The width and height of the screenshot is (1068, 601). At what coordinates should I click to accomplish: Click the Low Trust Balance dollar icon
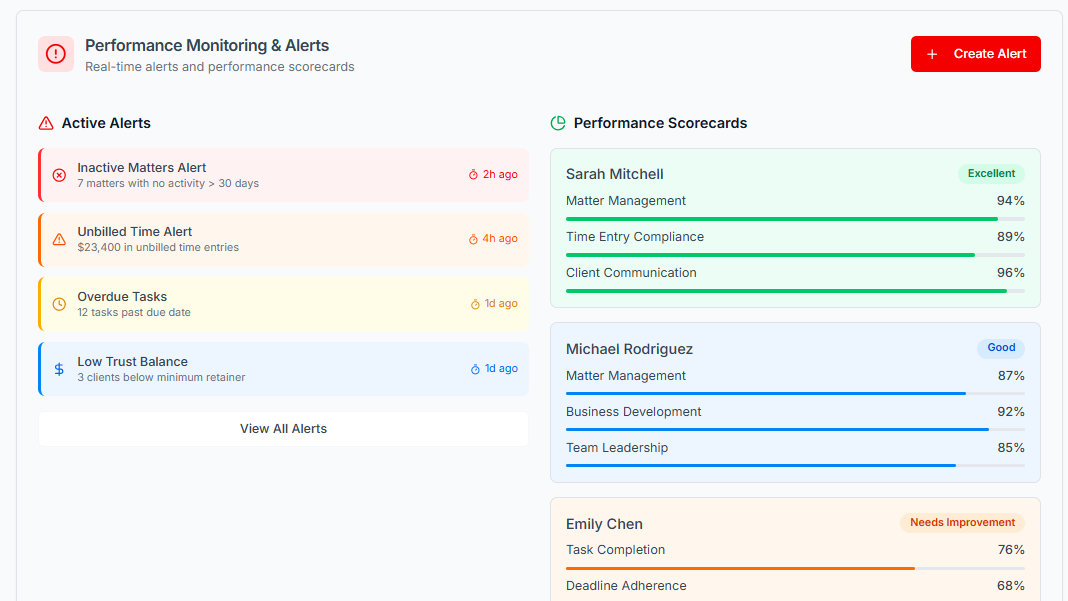click(x=59, y=369)
